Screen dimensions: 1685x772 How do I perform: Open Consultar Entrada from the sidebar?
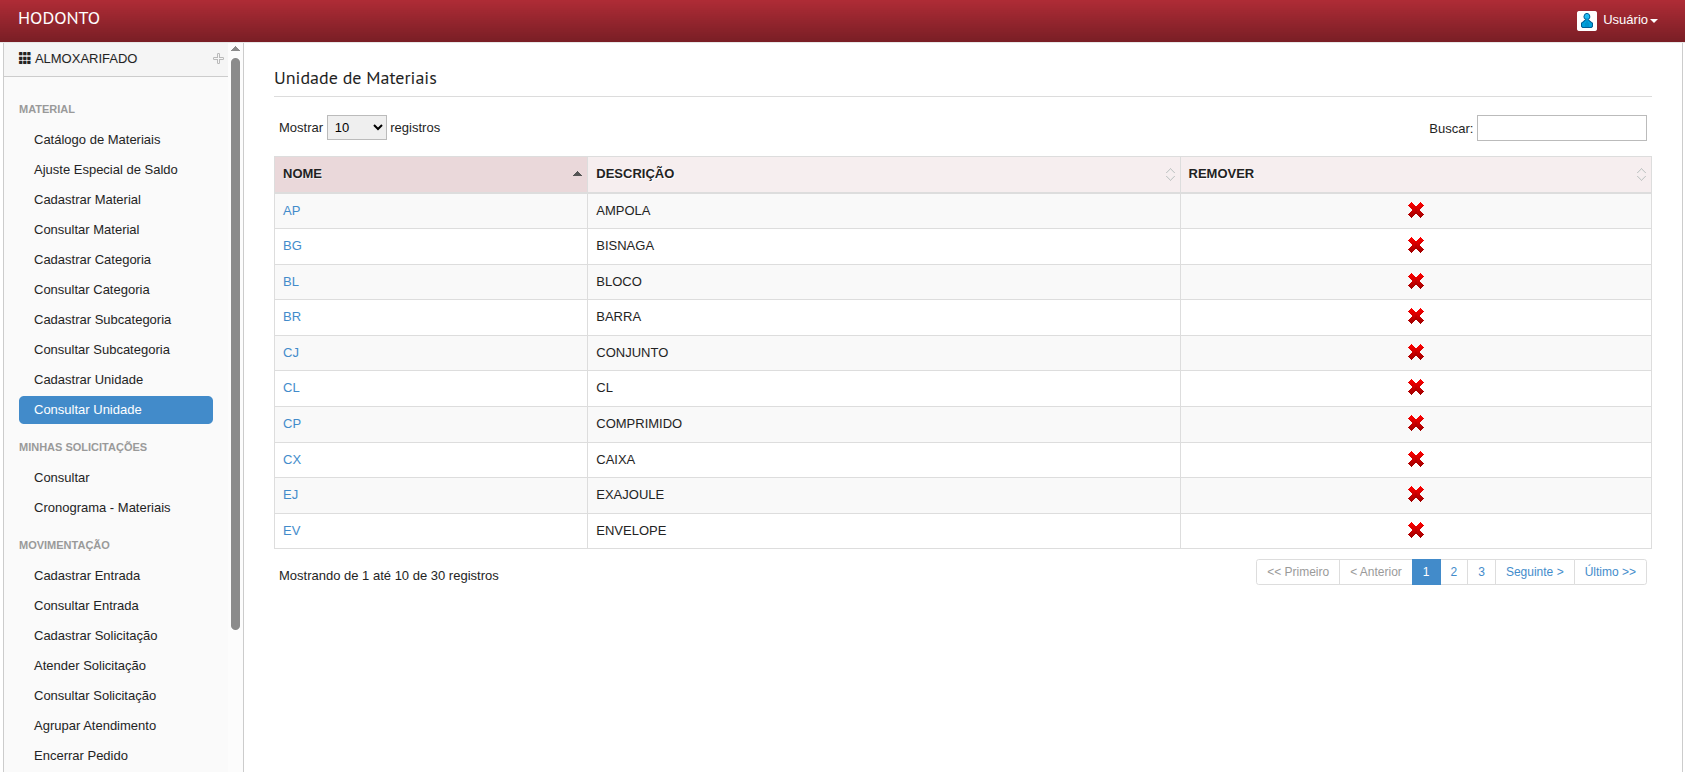click(x=86, y=606)
